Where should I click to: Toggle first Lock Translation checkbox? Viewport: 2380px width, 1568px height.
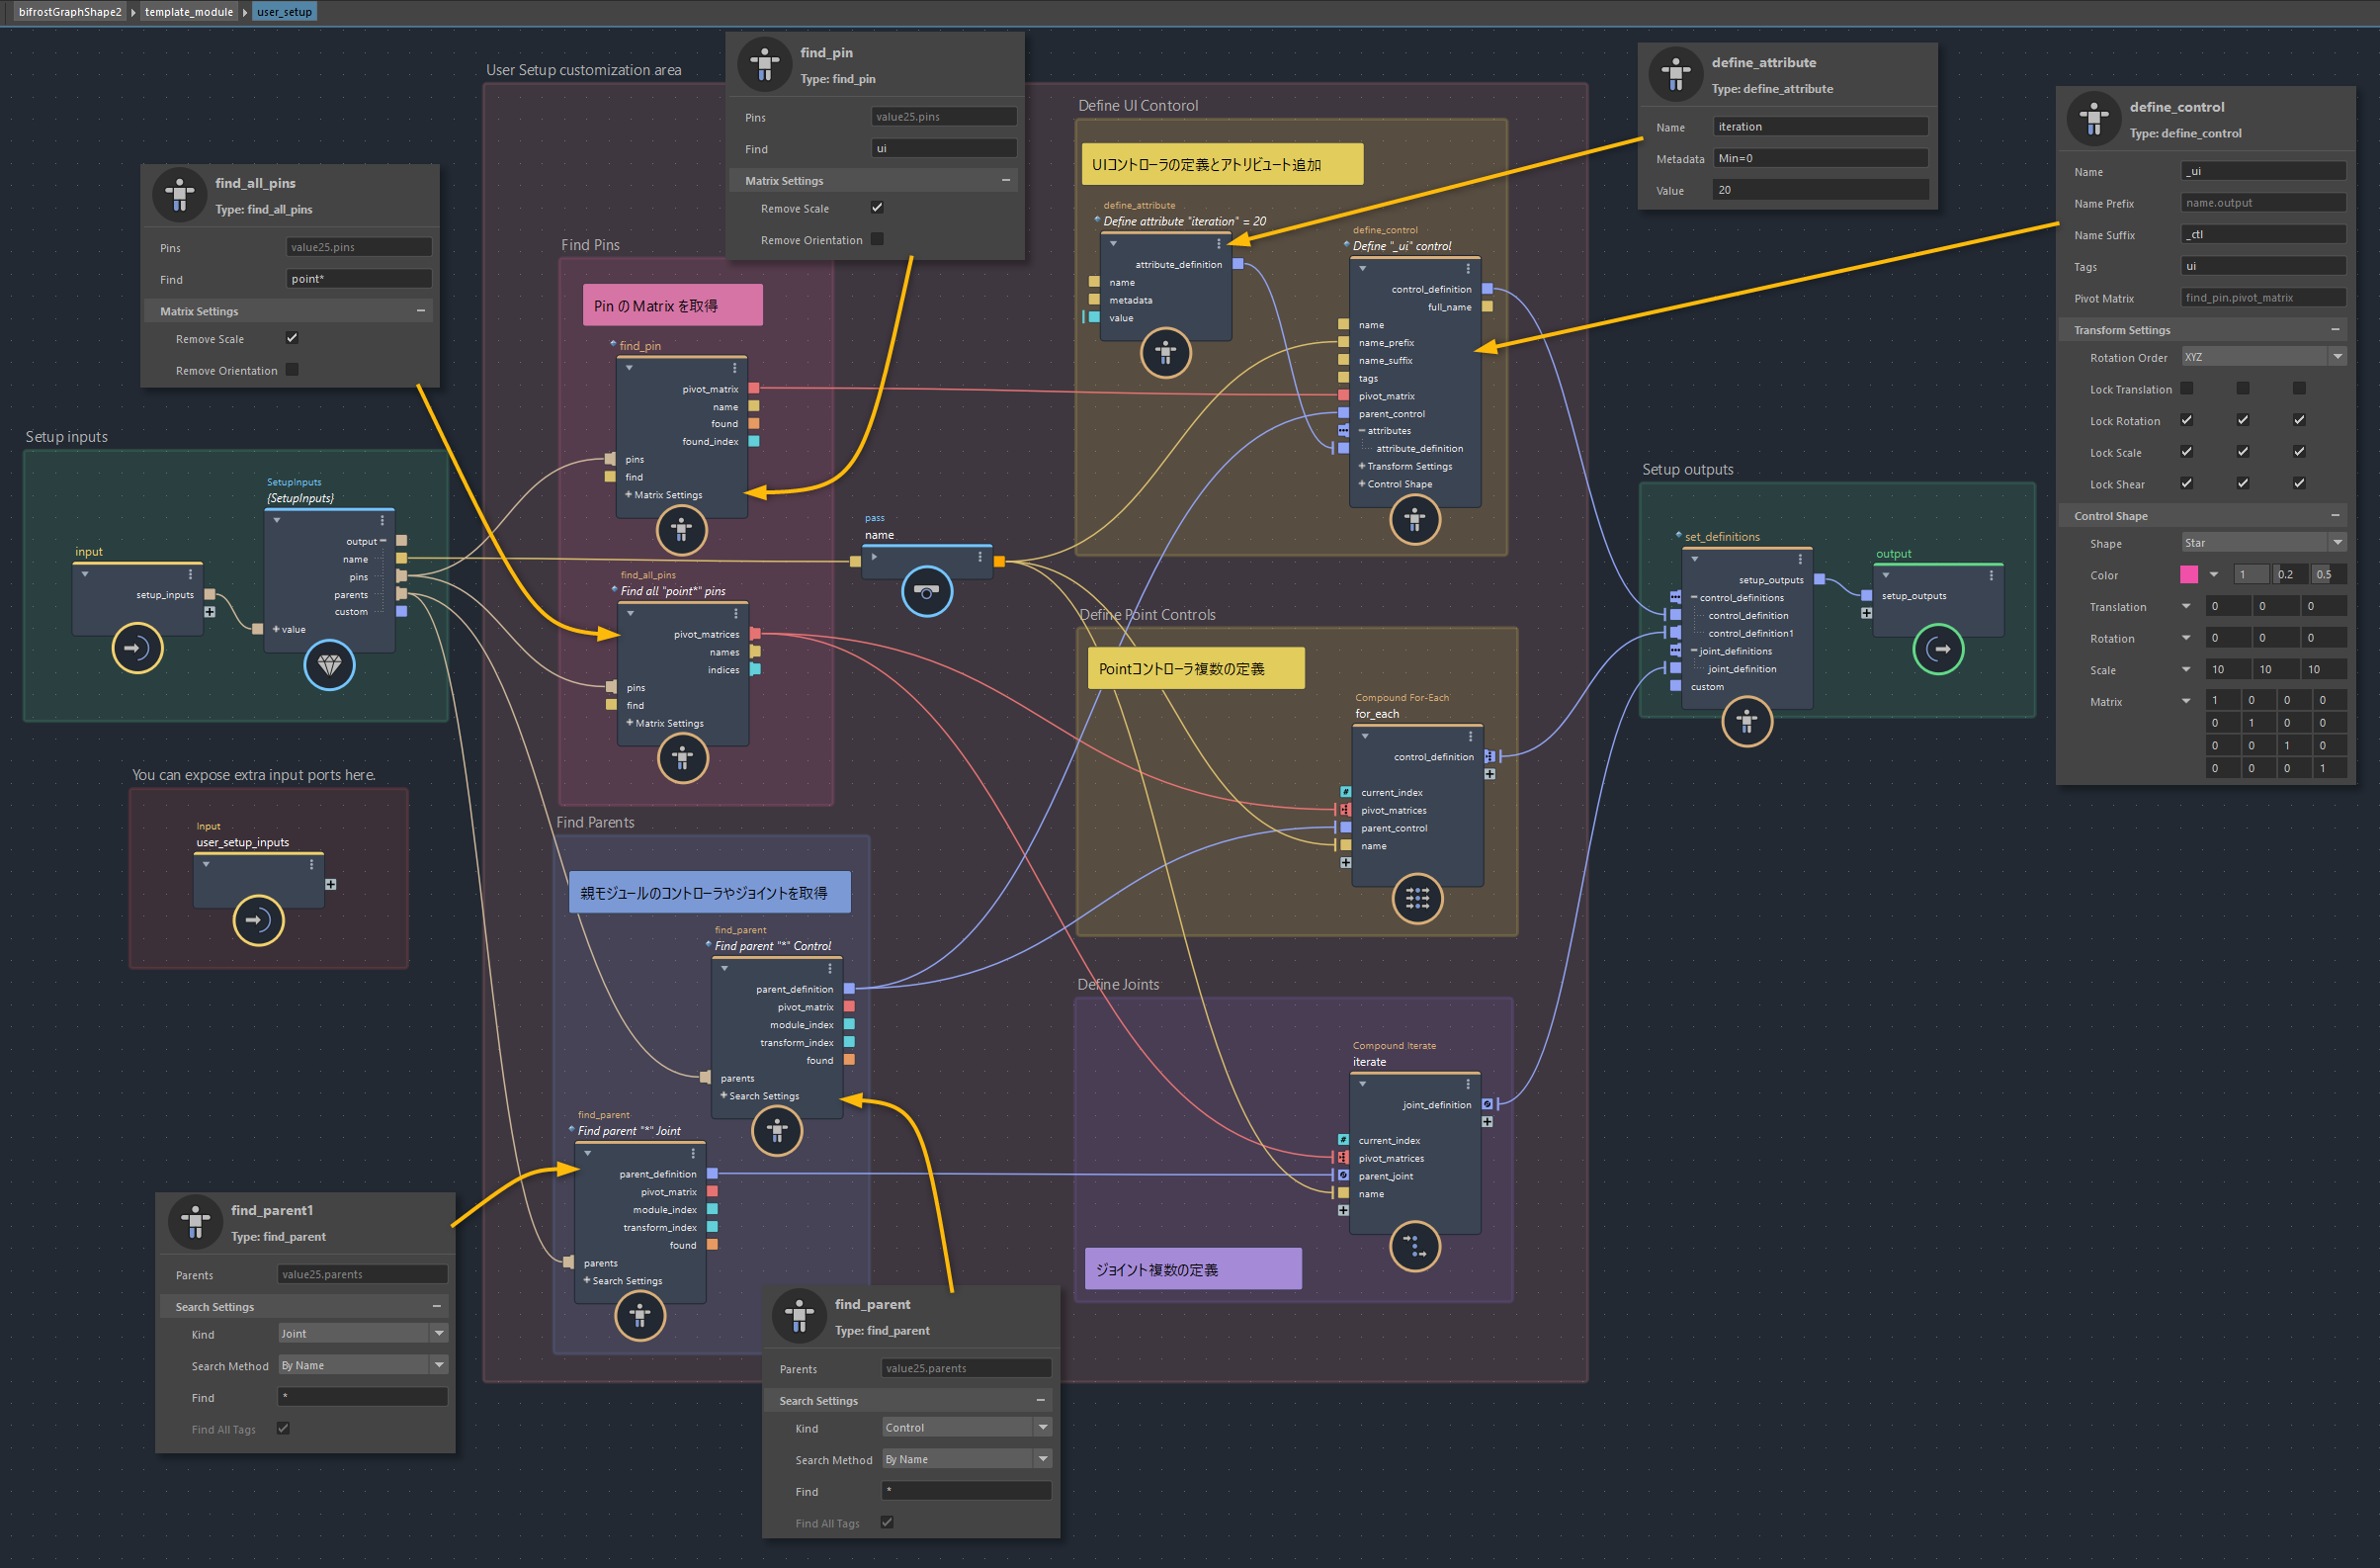2187,388
